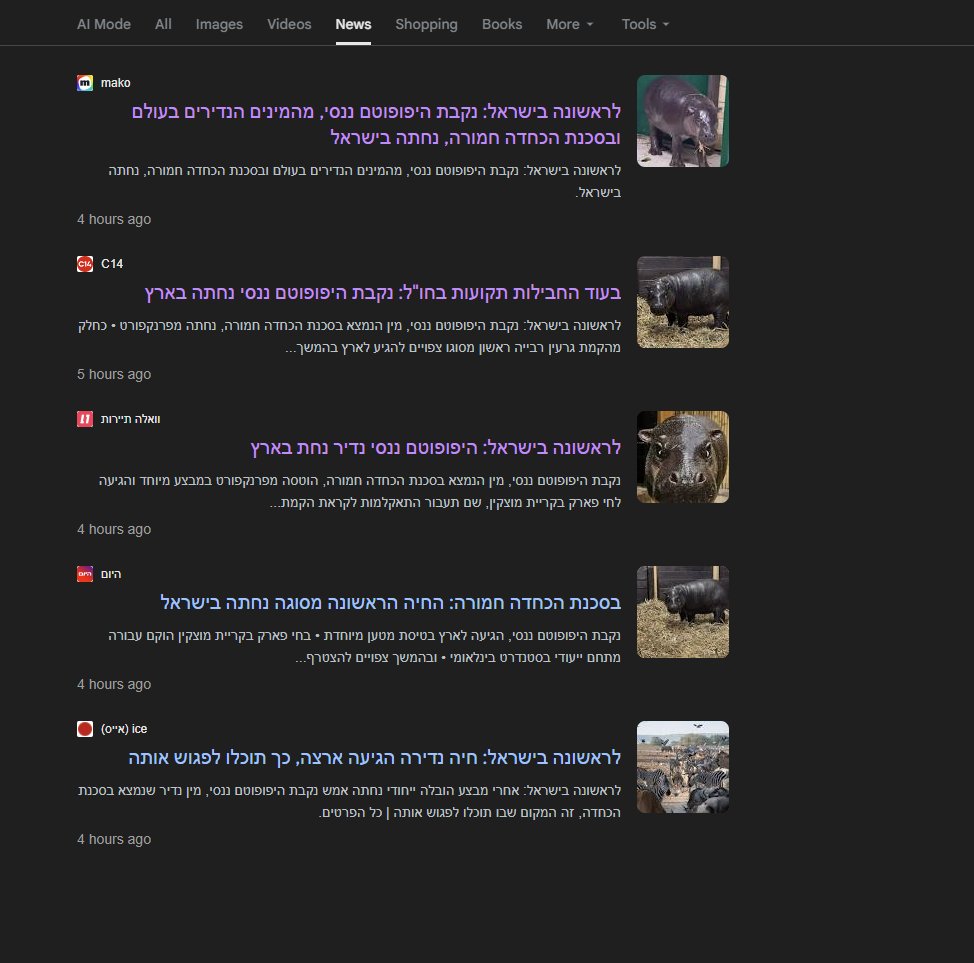Click the Walla Tourism favicon

click(x=85, y=419)
